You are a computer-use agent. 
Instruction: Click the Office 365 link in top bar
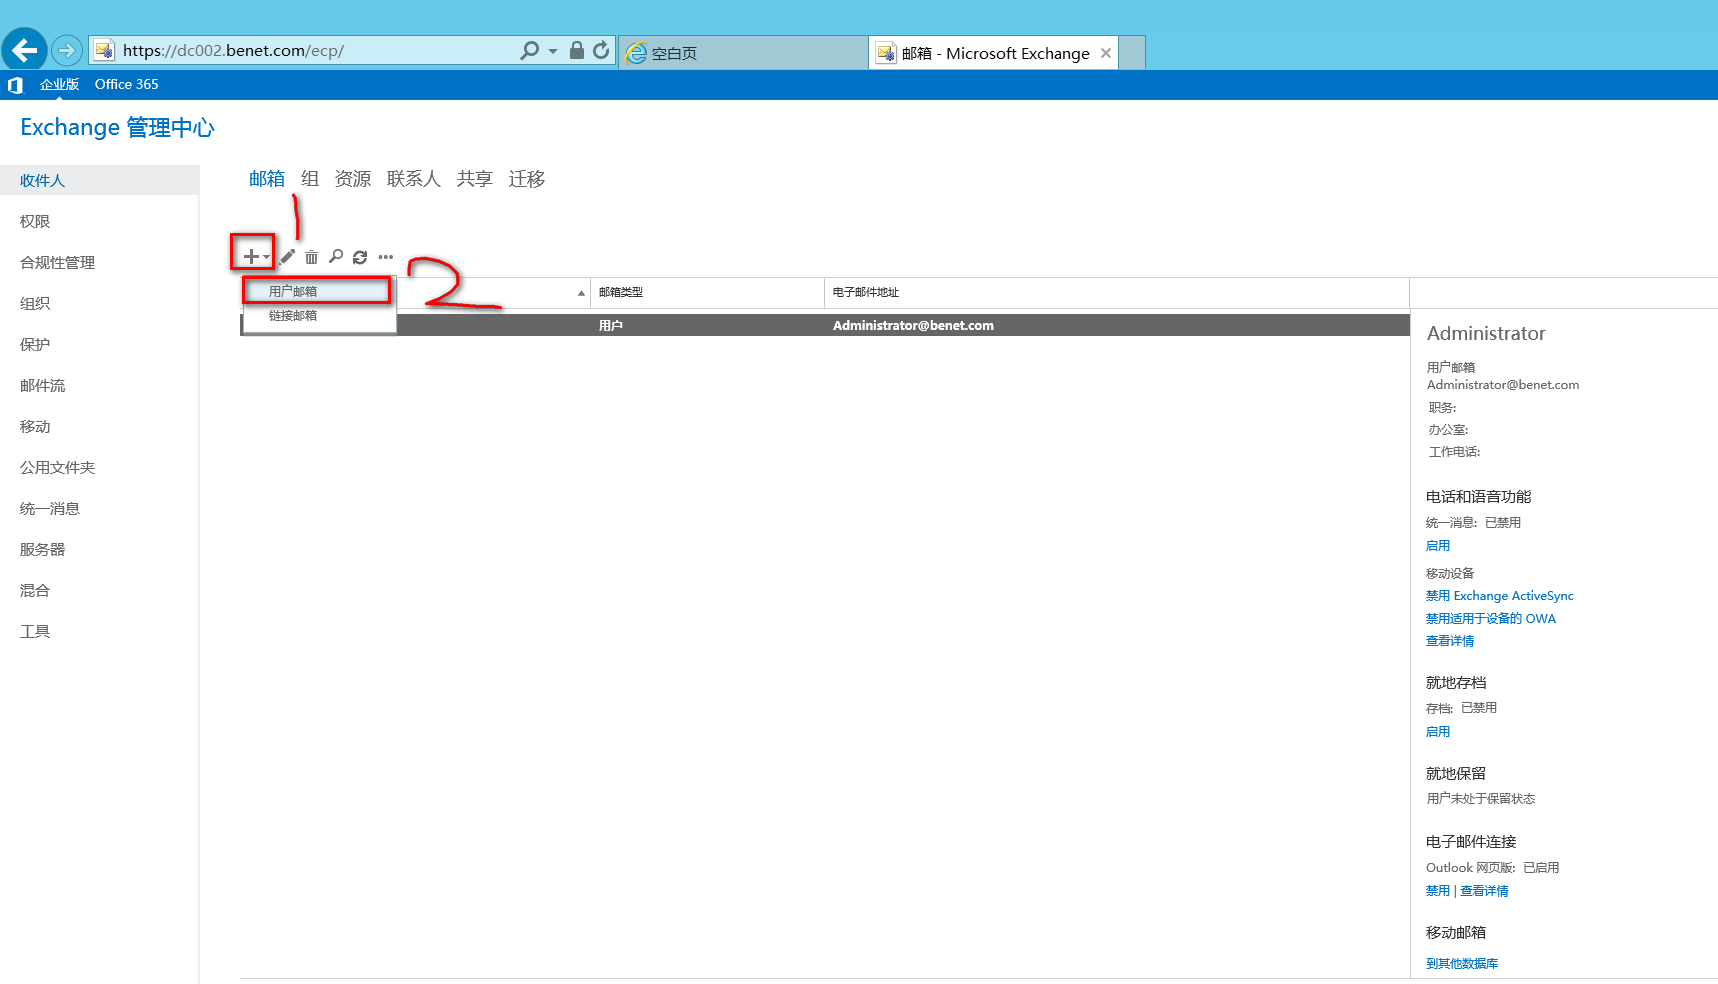(x=126, y=85)
